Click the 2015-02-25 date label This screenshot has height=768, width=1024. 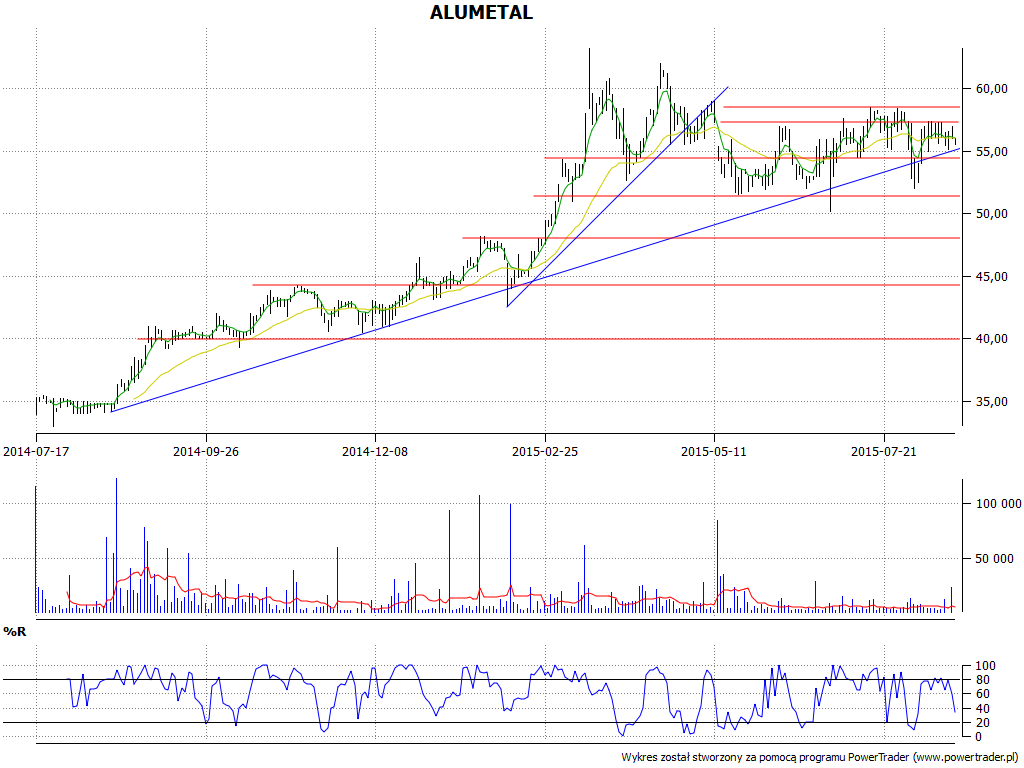tap(545, 451)
